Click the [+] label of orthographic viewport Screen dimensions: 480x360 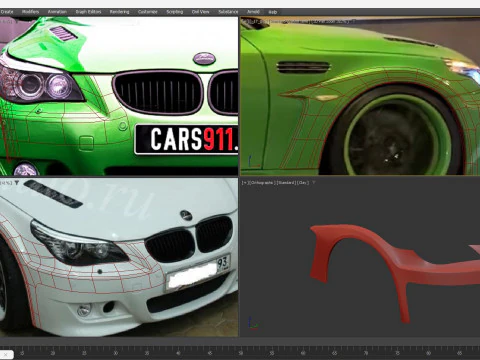pos(245,183)
